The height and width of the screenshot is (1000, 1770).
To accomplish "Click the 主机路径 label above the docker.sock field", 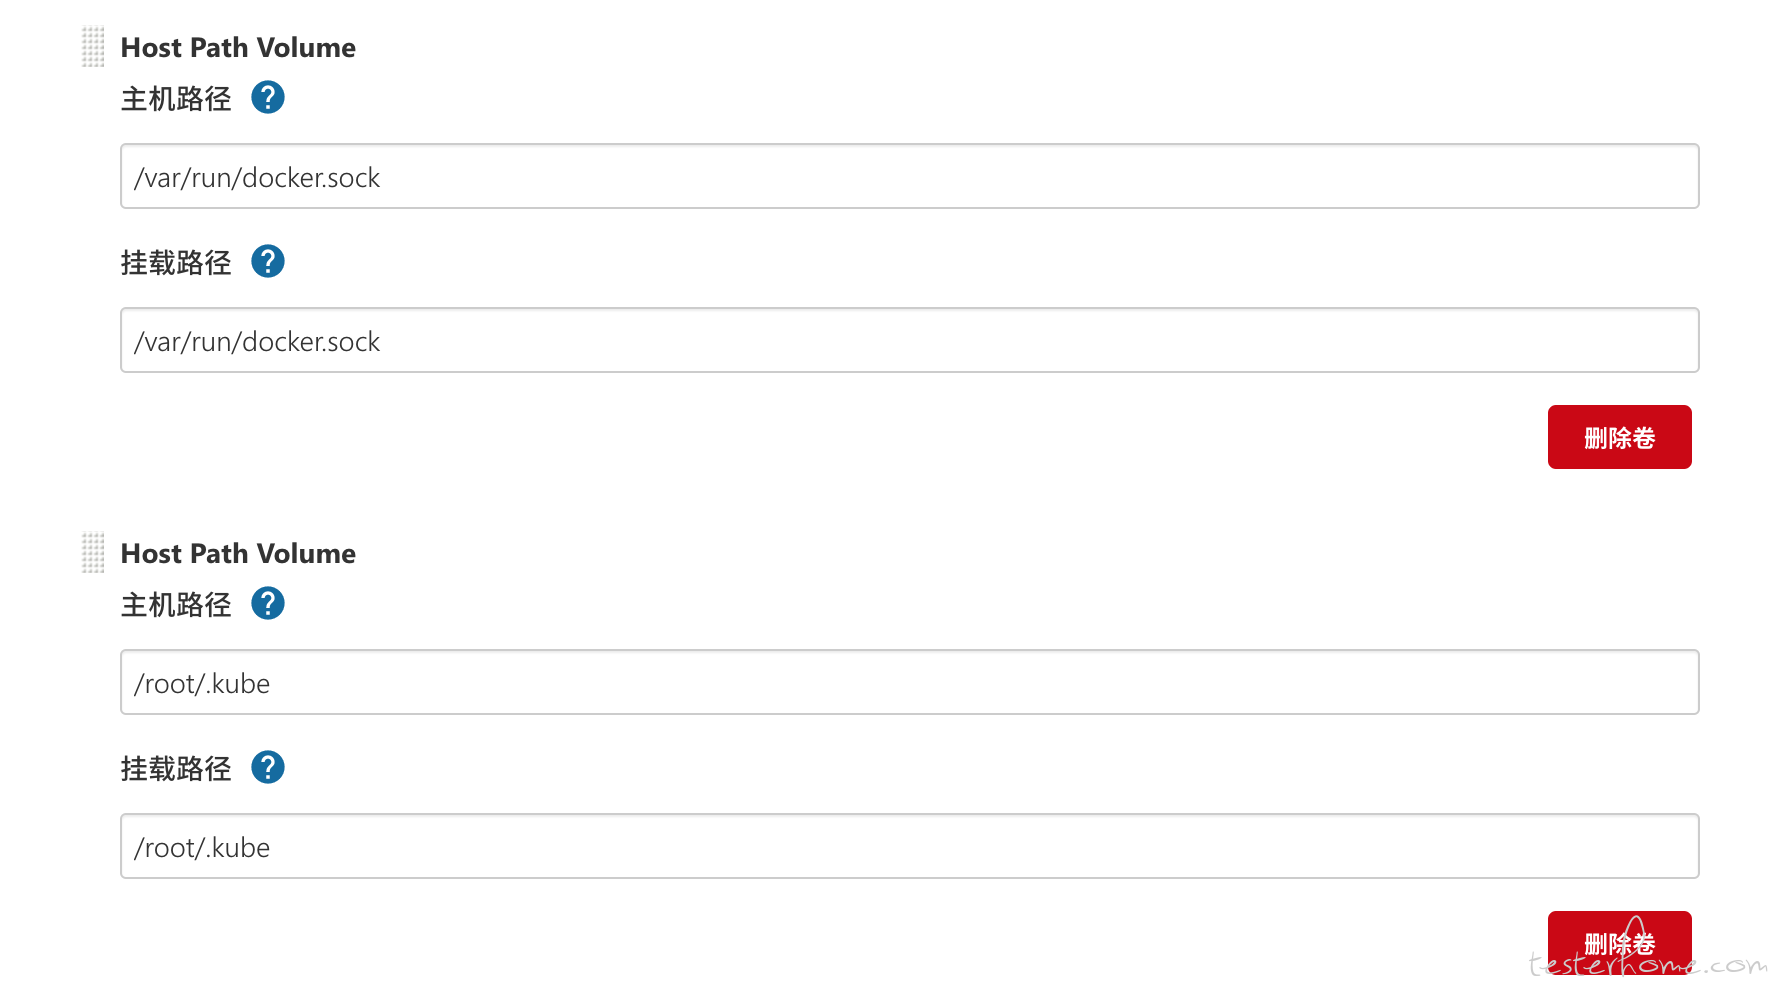I will click(176, 99).
